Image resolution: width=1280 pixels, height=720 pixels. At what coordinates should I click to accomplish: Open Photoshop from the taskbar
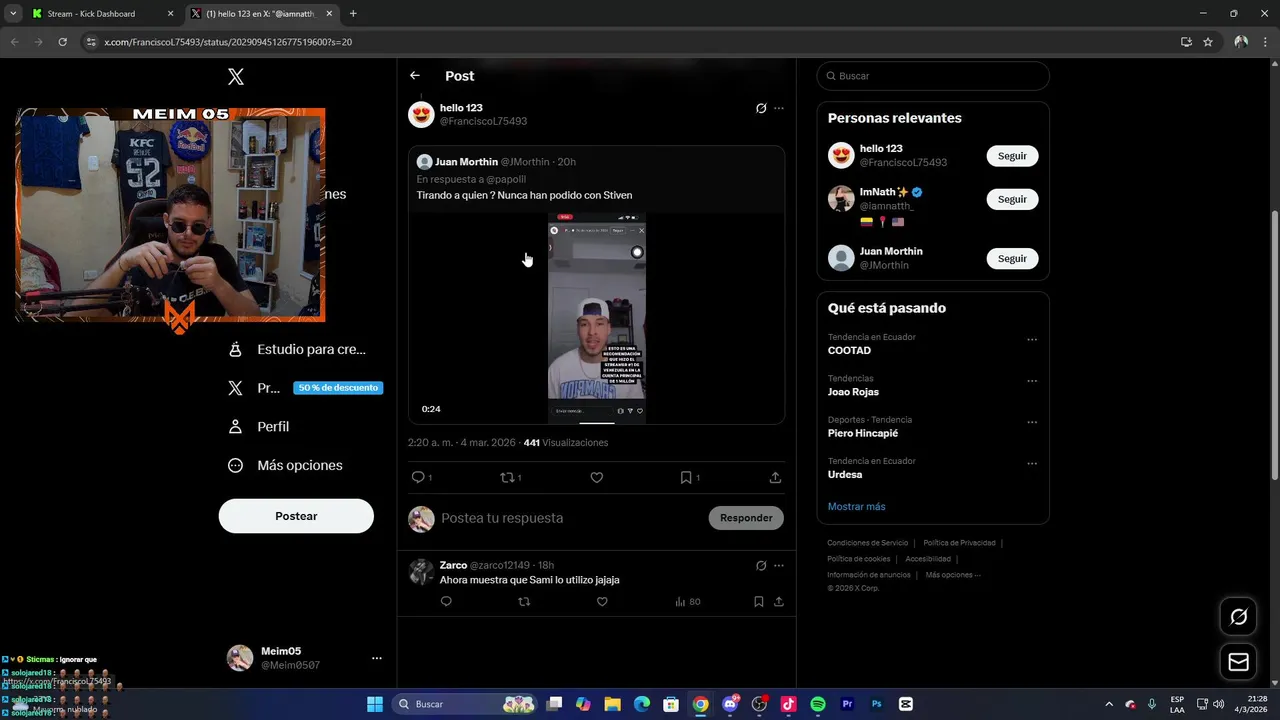point(876,704)
